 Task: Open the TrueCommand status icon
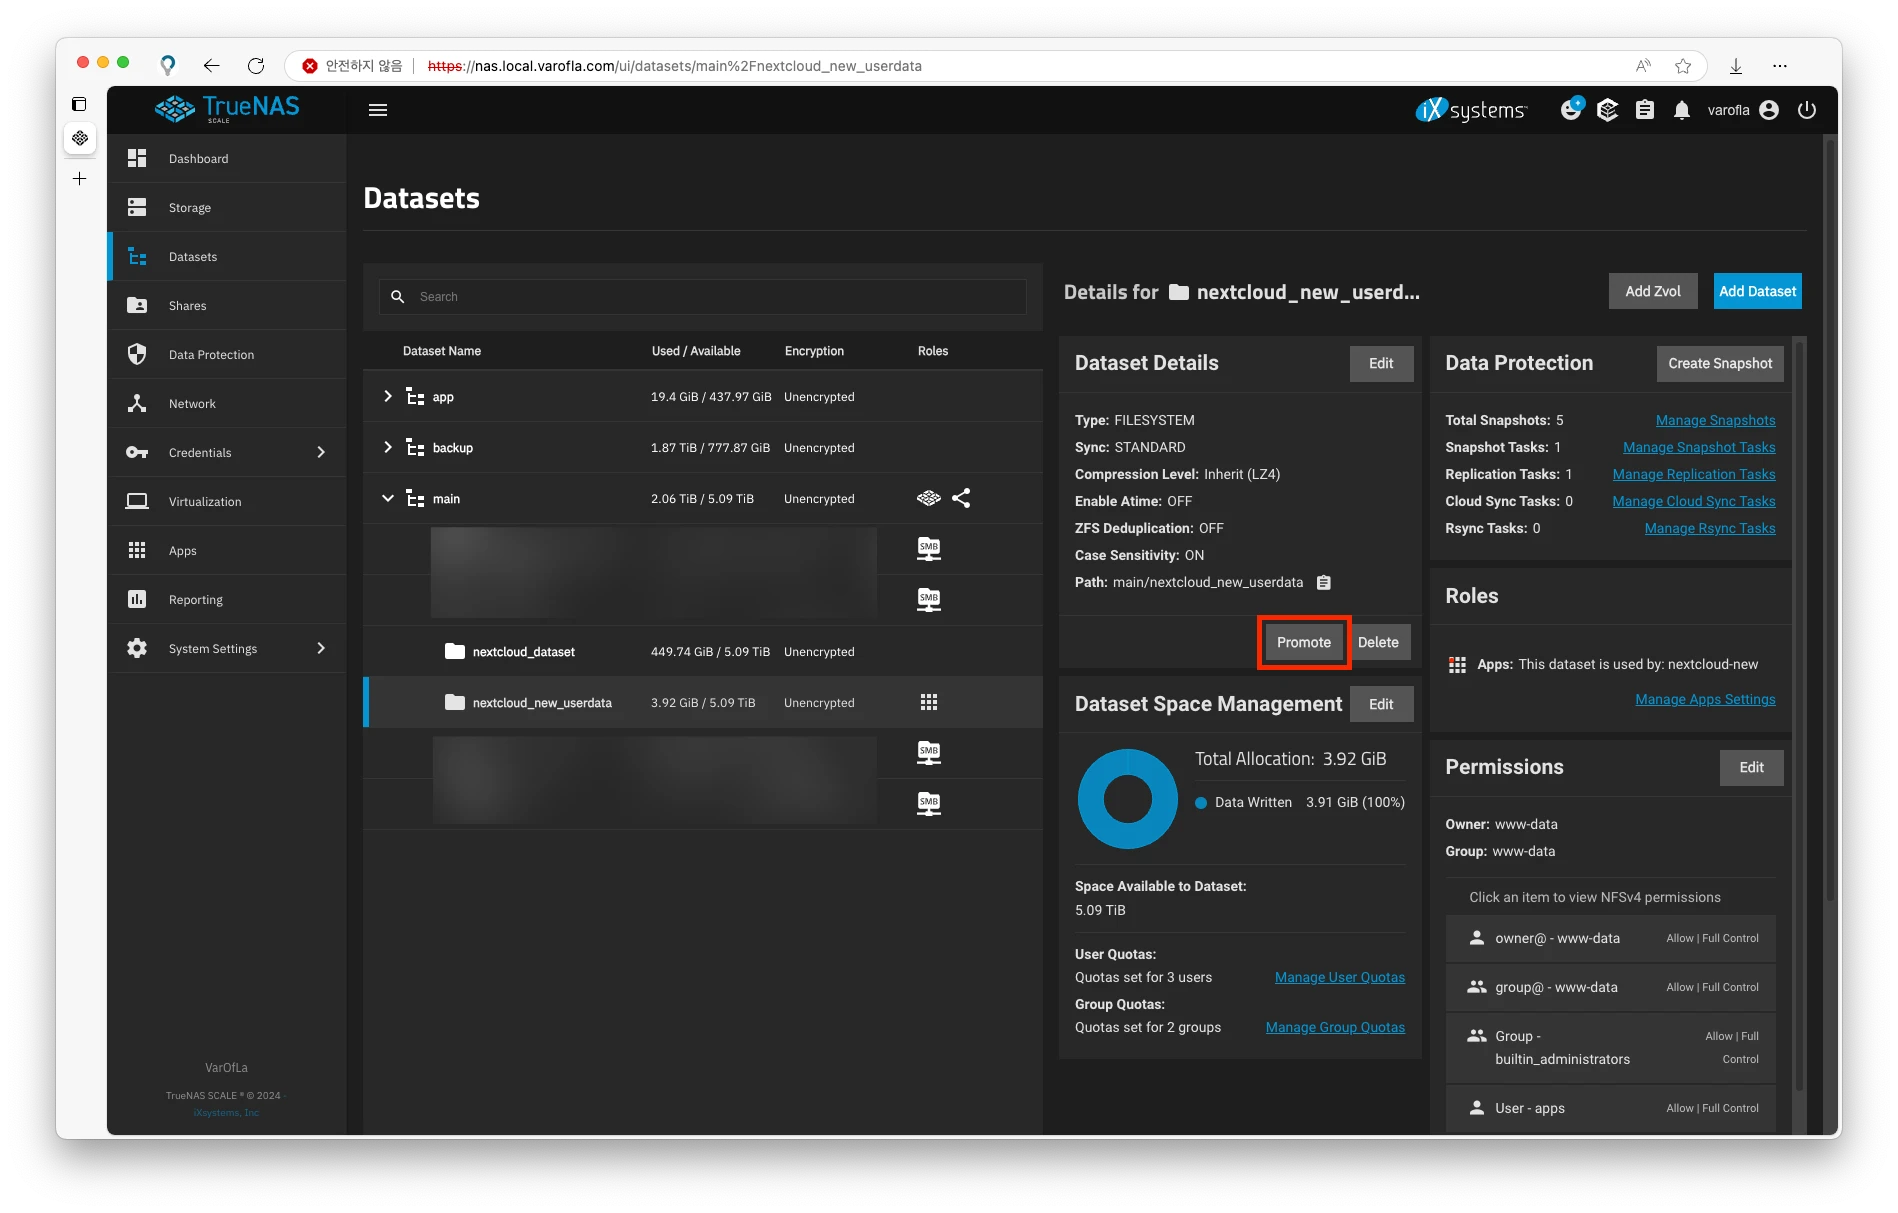point(1608,110)
